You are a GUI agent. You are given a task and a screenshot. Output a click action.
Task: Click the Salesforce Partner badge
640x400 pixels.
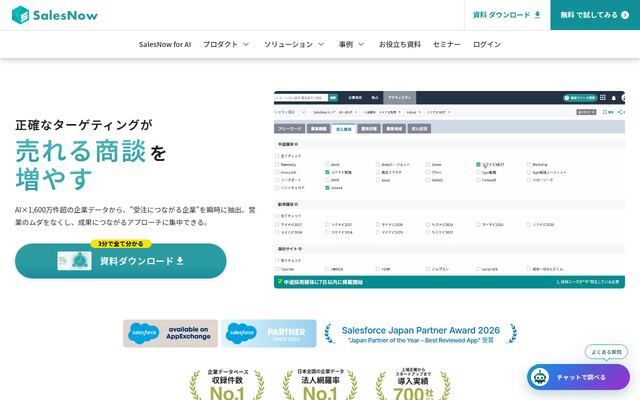click(x=269, y=333)
